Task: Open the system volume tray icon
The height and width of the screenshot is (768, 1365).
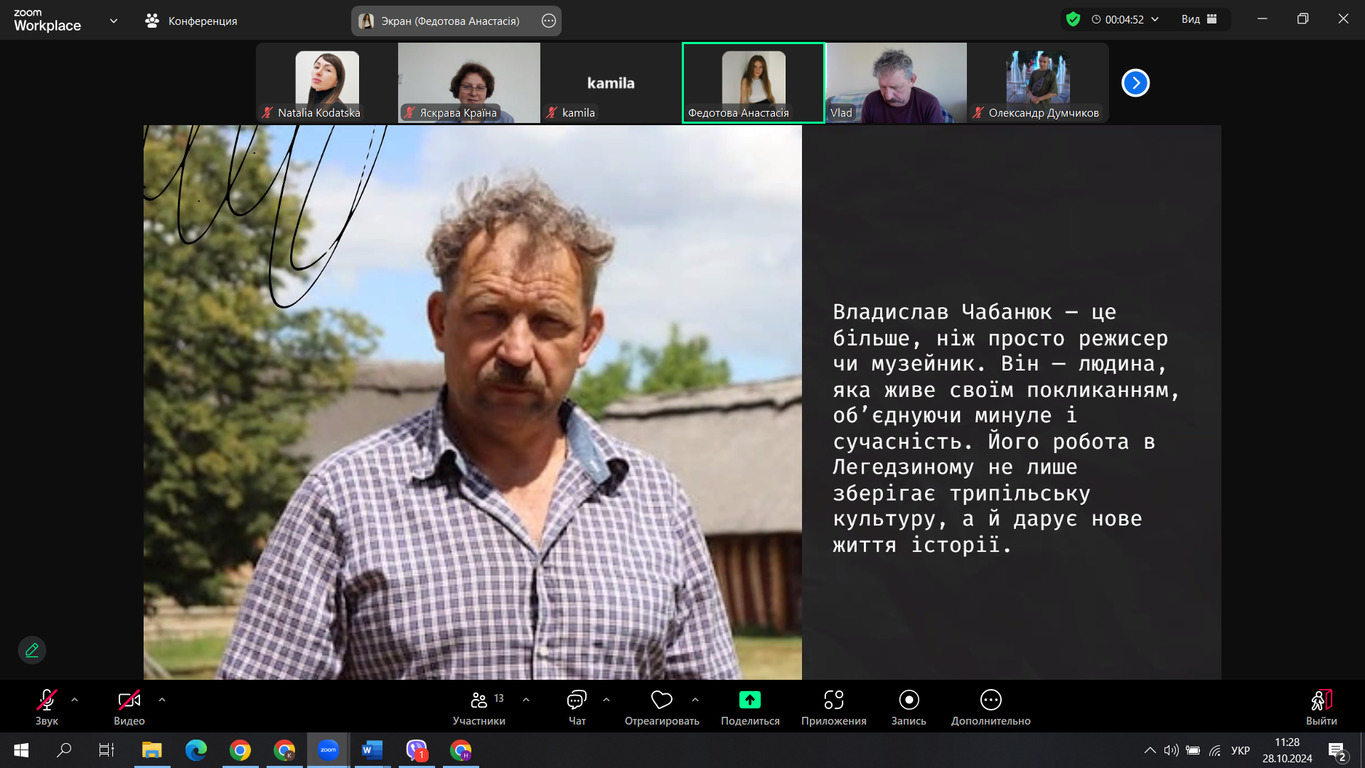Action: coord(1171,750)
